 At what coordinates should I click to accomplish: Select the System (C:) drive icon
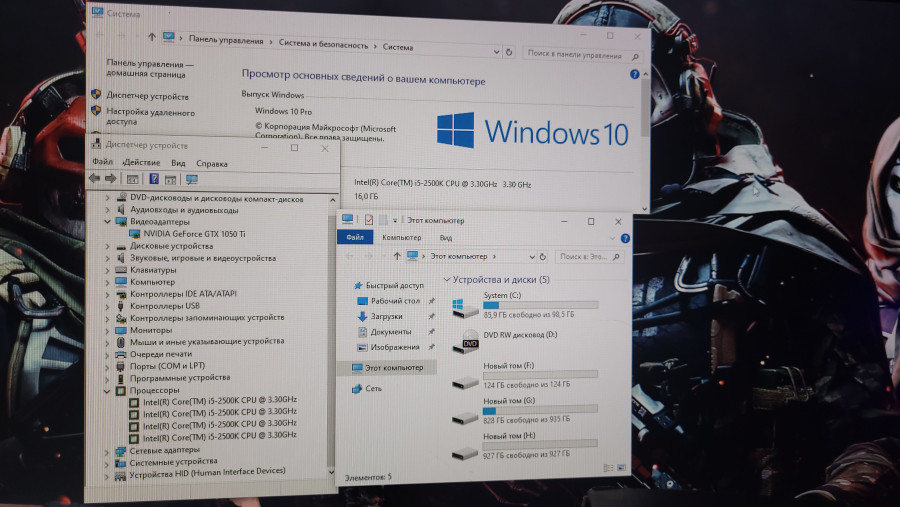coord(465,308)
